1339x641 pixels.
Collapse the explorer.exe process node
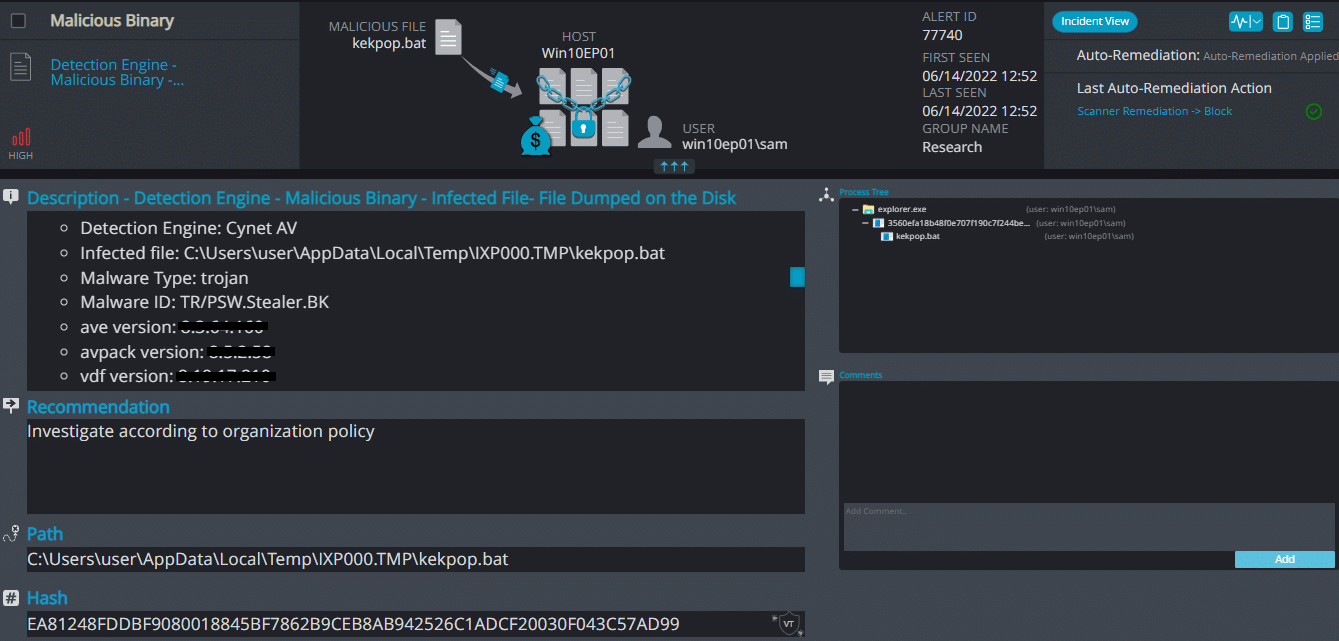click(855, 210)
